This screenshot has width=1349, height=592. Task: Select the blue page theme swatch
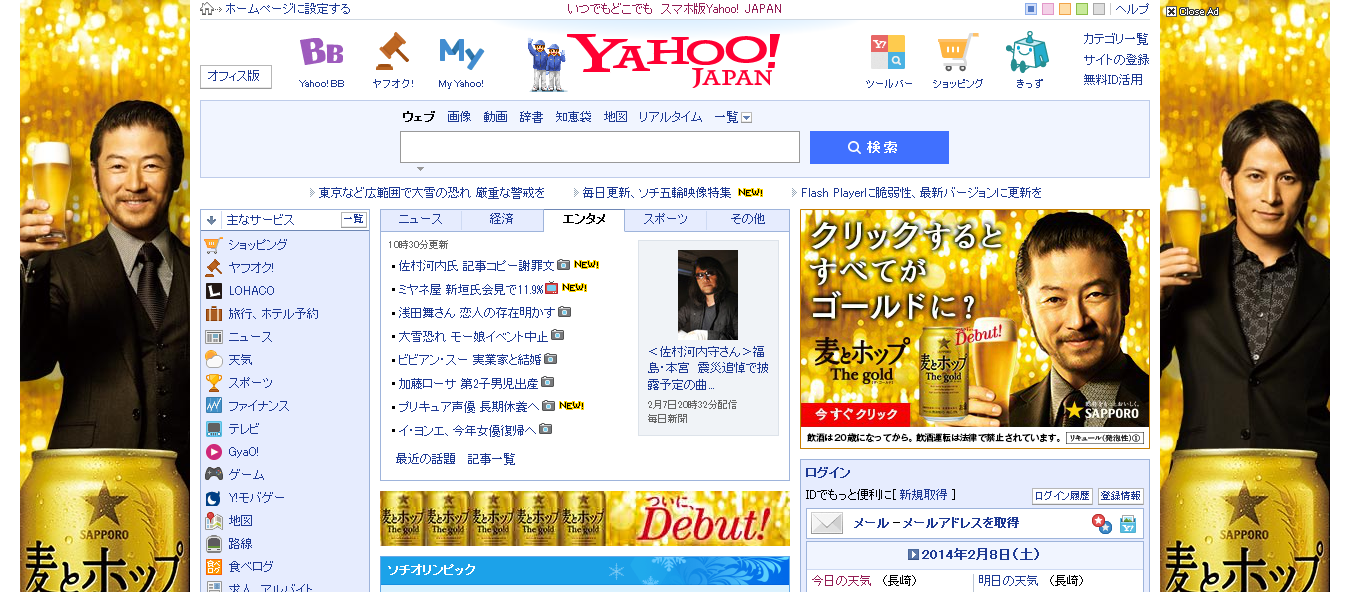coord(1031,9)
